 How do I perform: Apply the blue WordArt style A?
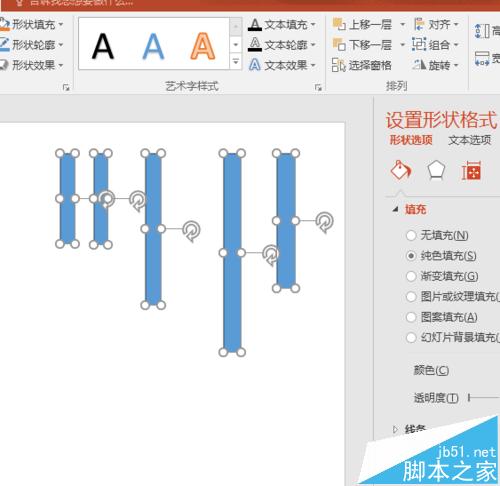click(153, 46)
